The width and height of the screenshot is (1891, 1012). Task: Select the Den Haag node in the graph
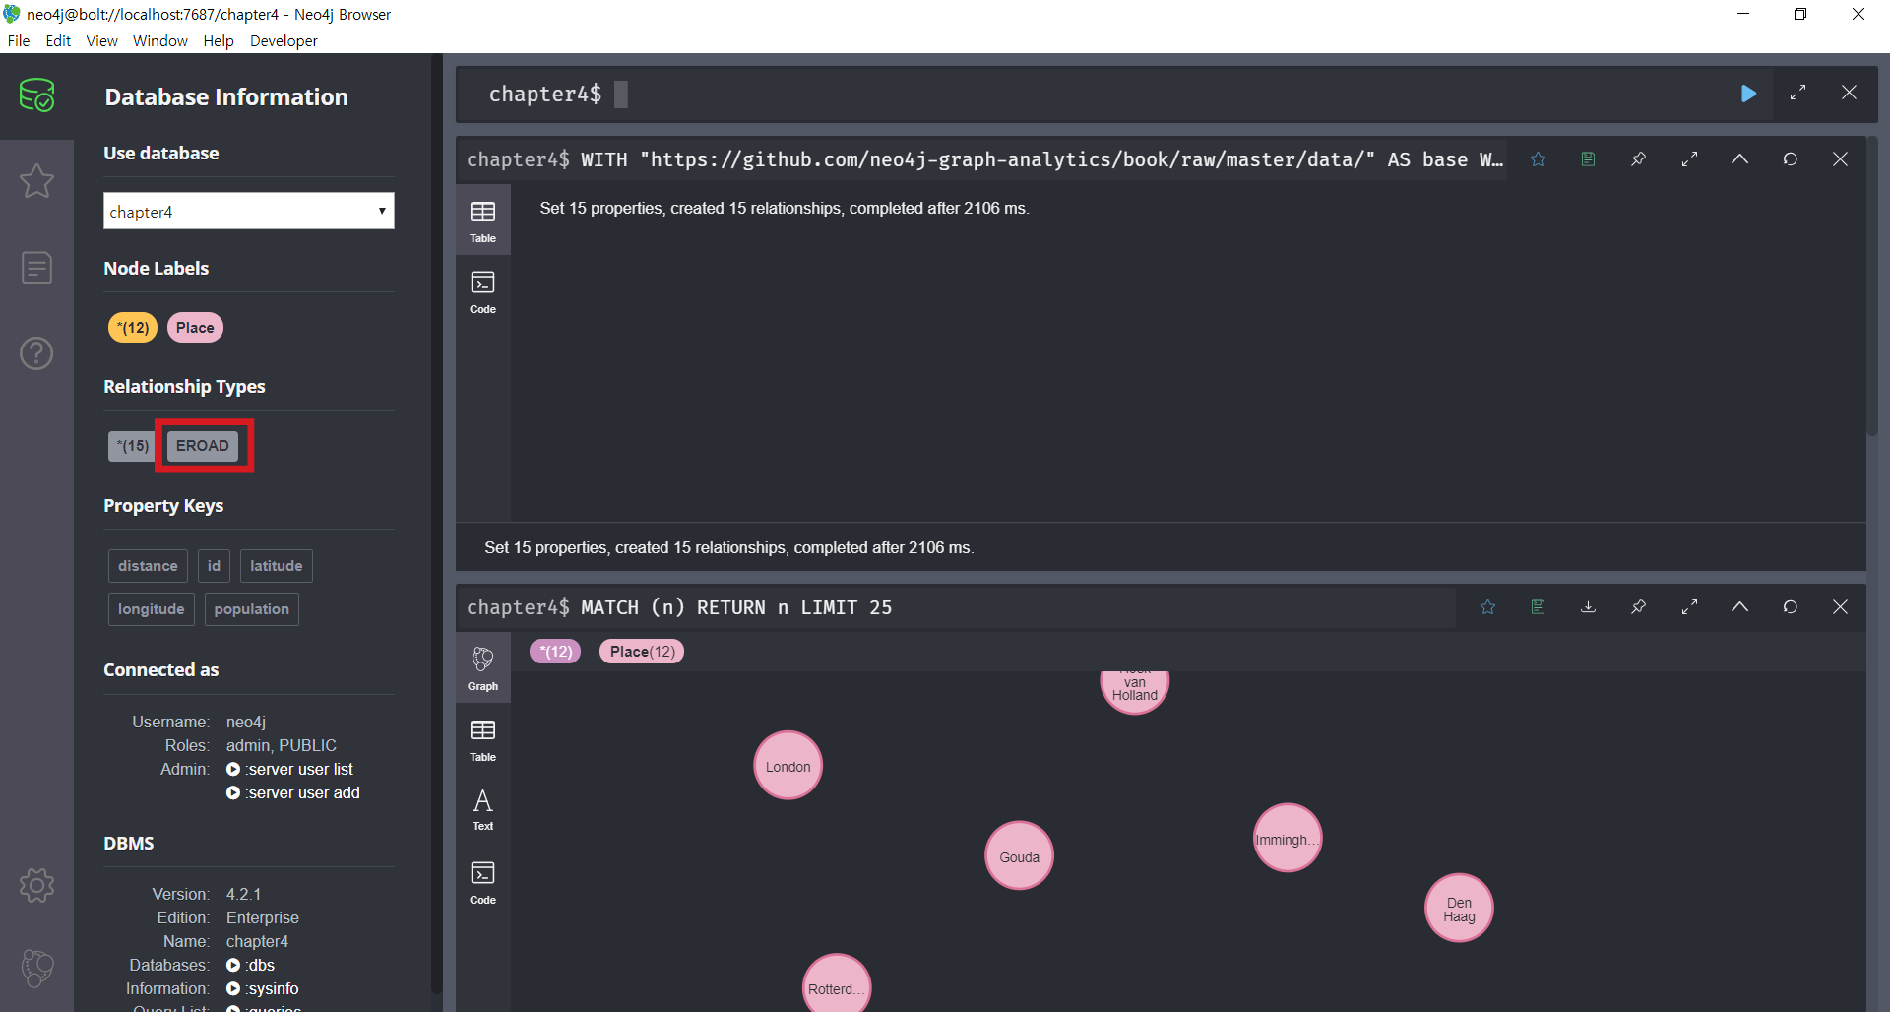(1459, 908)
